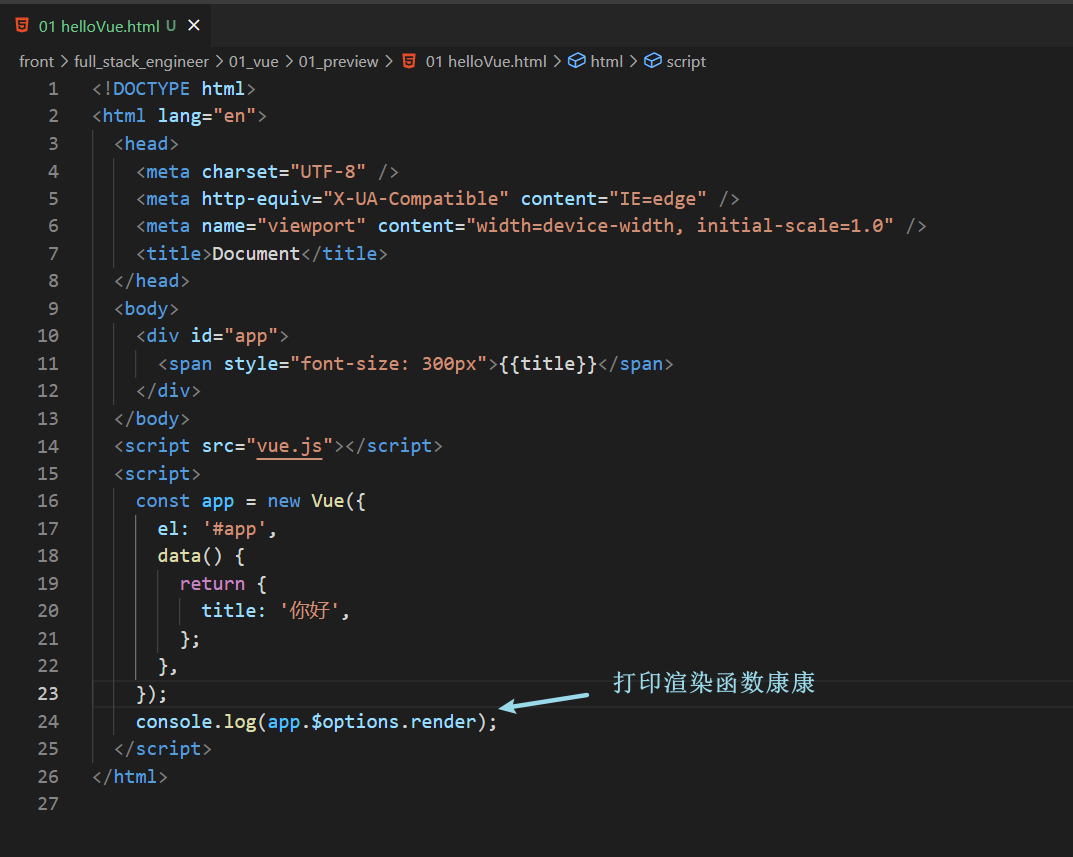Viewport: 1073px width, 857px height.
Task: Expand the breadcrumb chevron after '01_preview'
Action: pyautogui.click(x=389, y=62)
